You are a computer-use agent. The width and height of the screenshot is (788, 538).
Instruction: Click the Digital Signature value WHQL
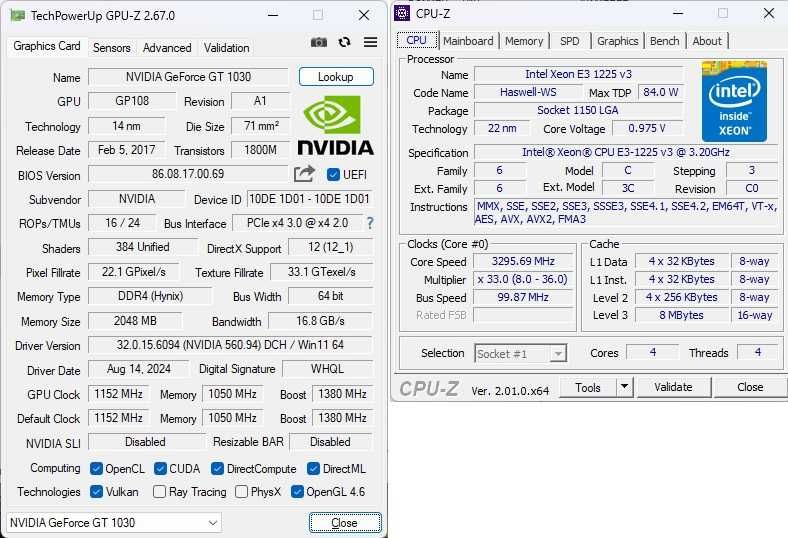coord(328,369)
